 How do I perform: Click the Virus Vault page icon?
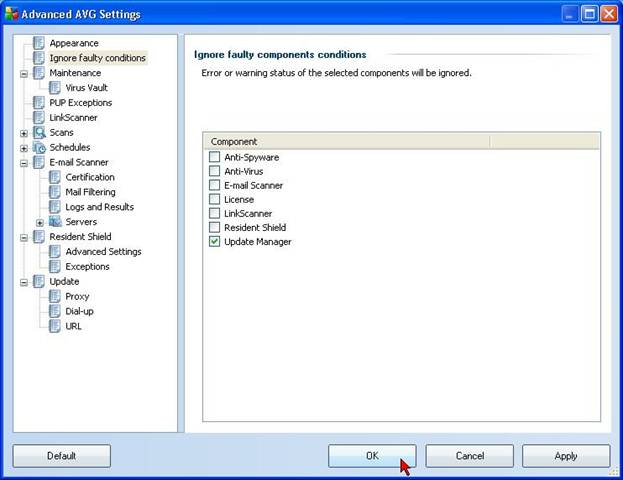pos(55,88)
